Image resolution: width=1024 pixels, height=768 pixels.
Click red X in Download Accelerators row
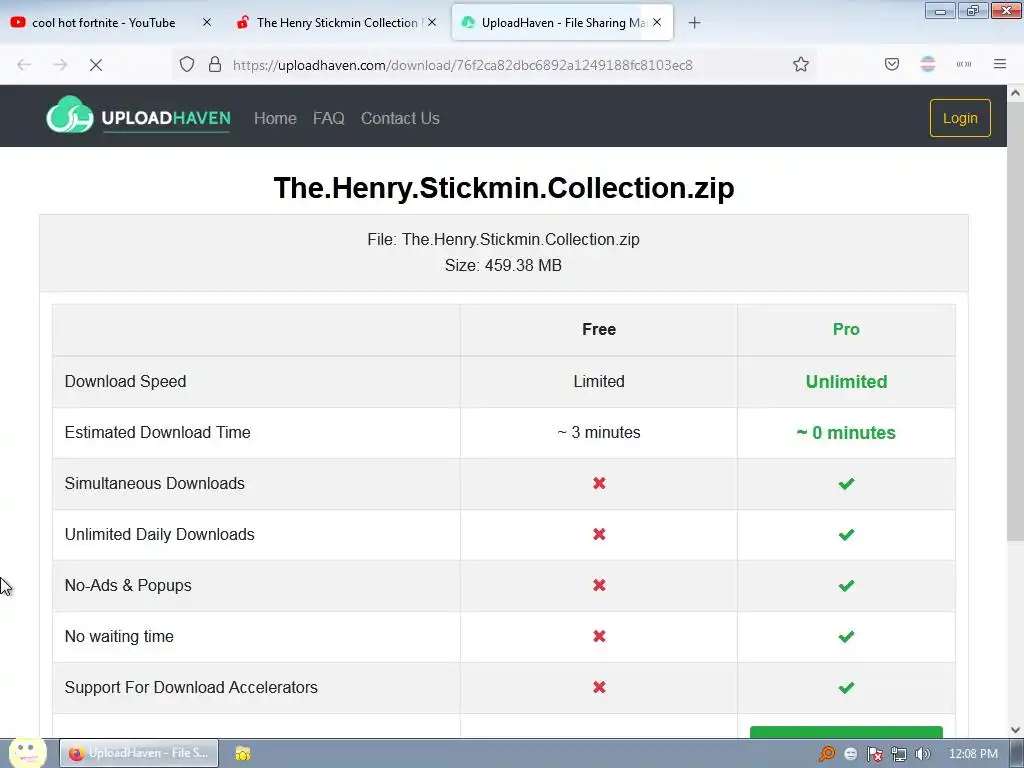599,687
